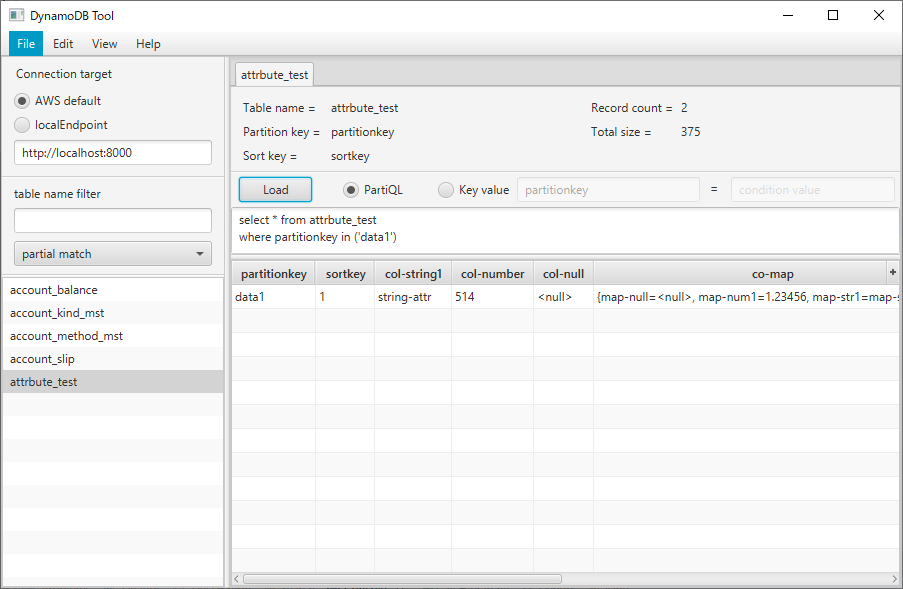Click the PartiQL query text area
The width and height of the screenshot is (903, 589).
[x=560, y=228]
